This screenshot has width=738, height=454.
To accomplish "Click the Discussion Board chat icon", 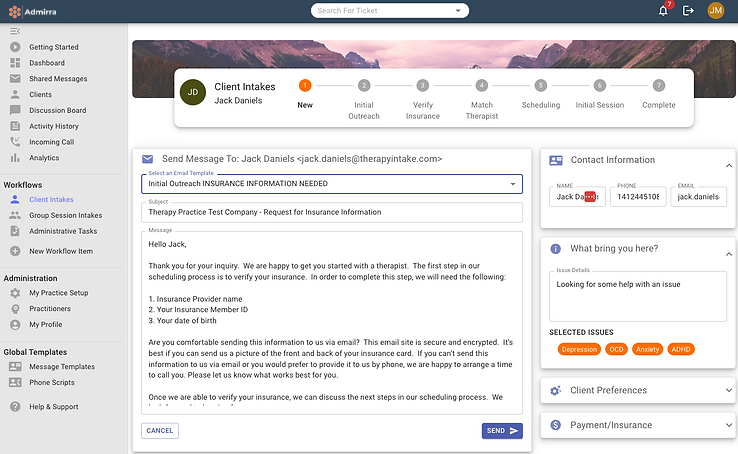I will click(x=15, y=110).
